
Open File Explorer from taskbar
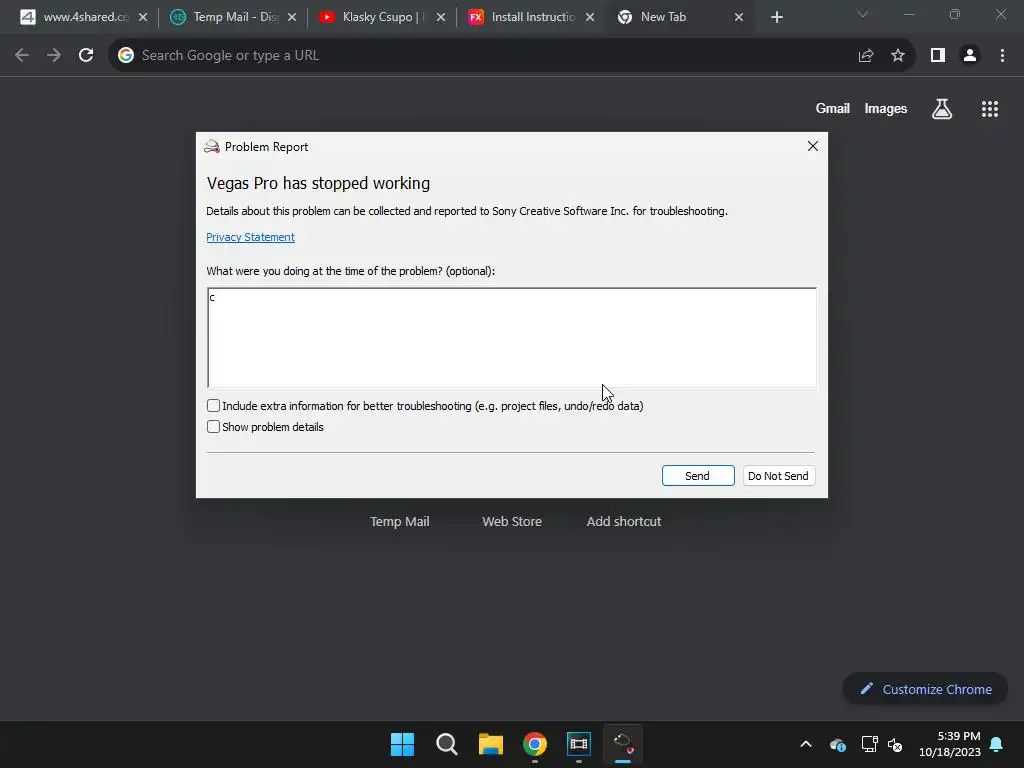[490, 744]
